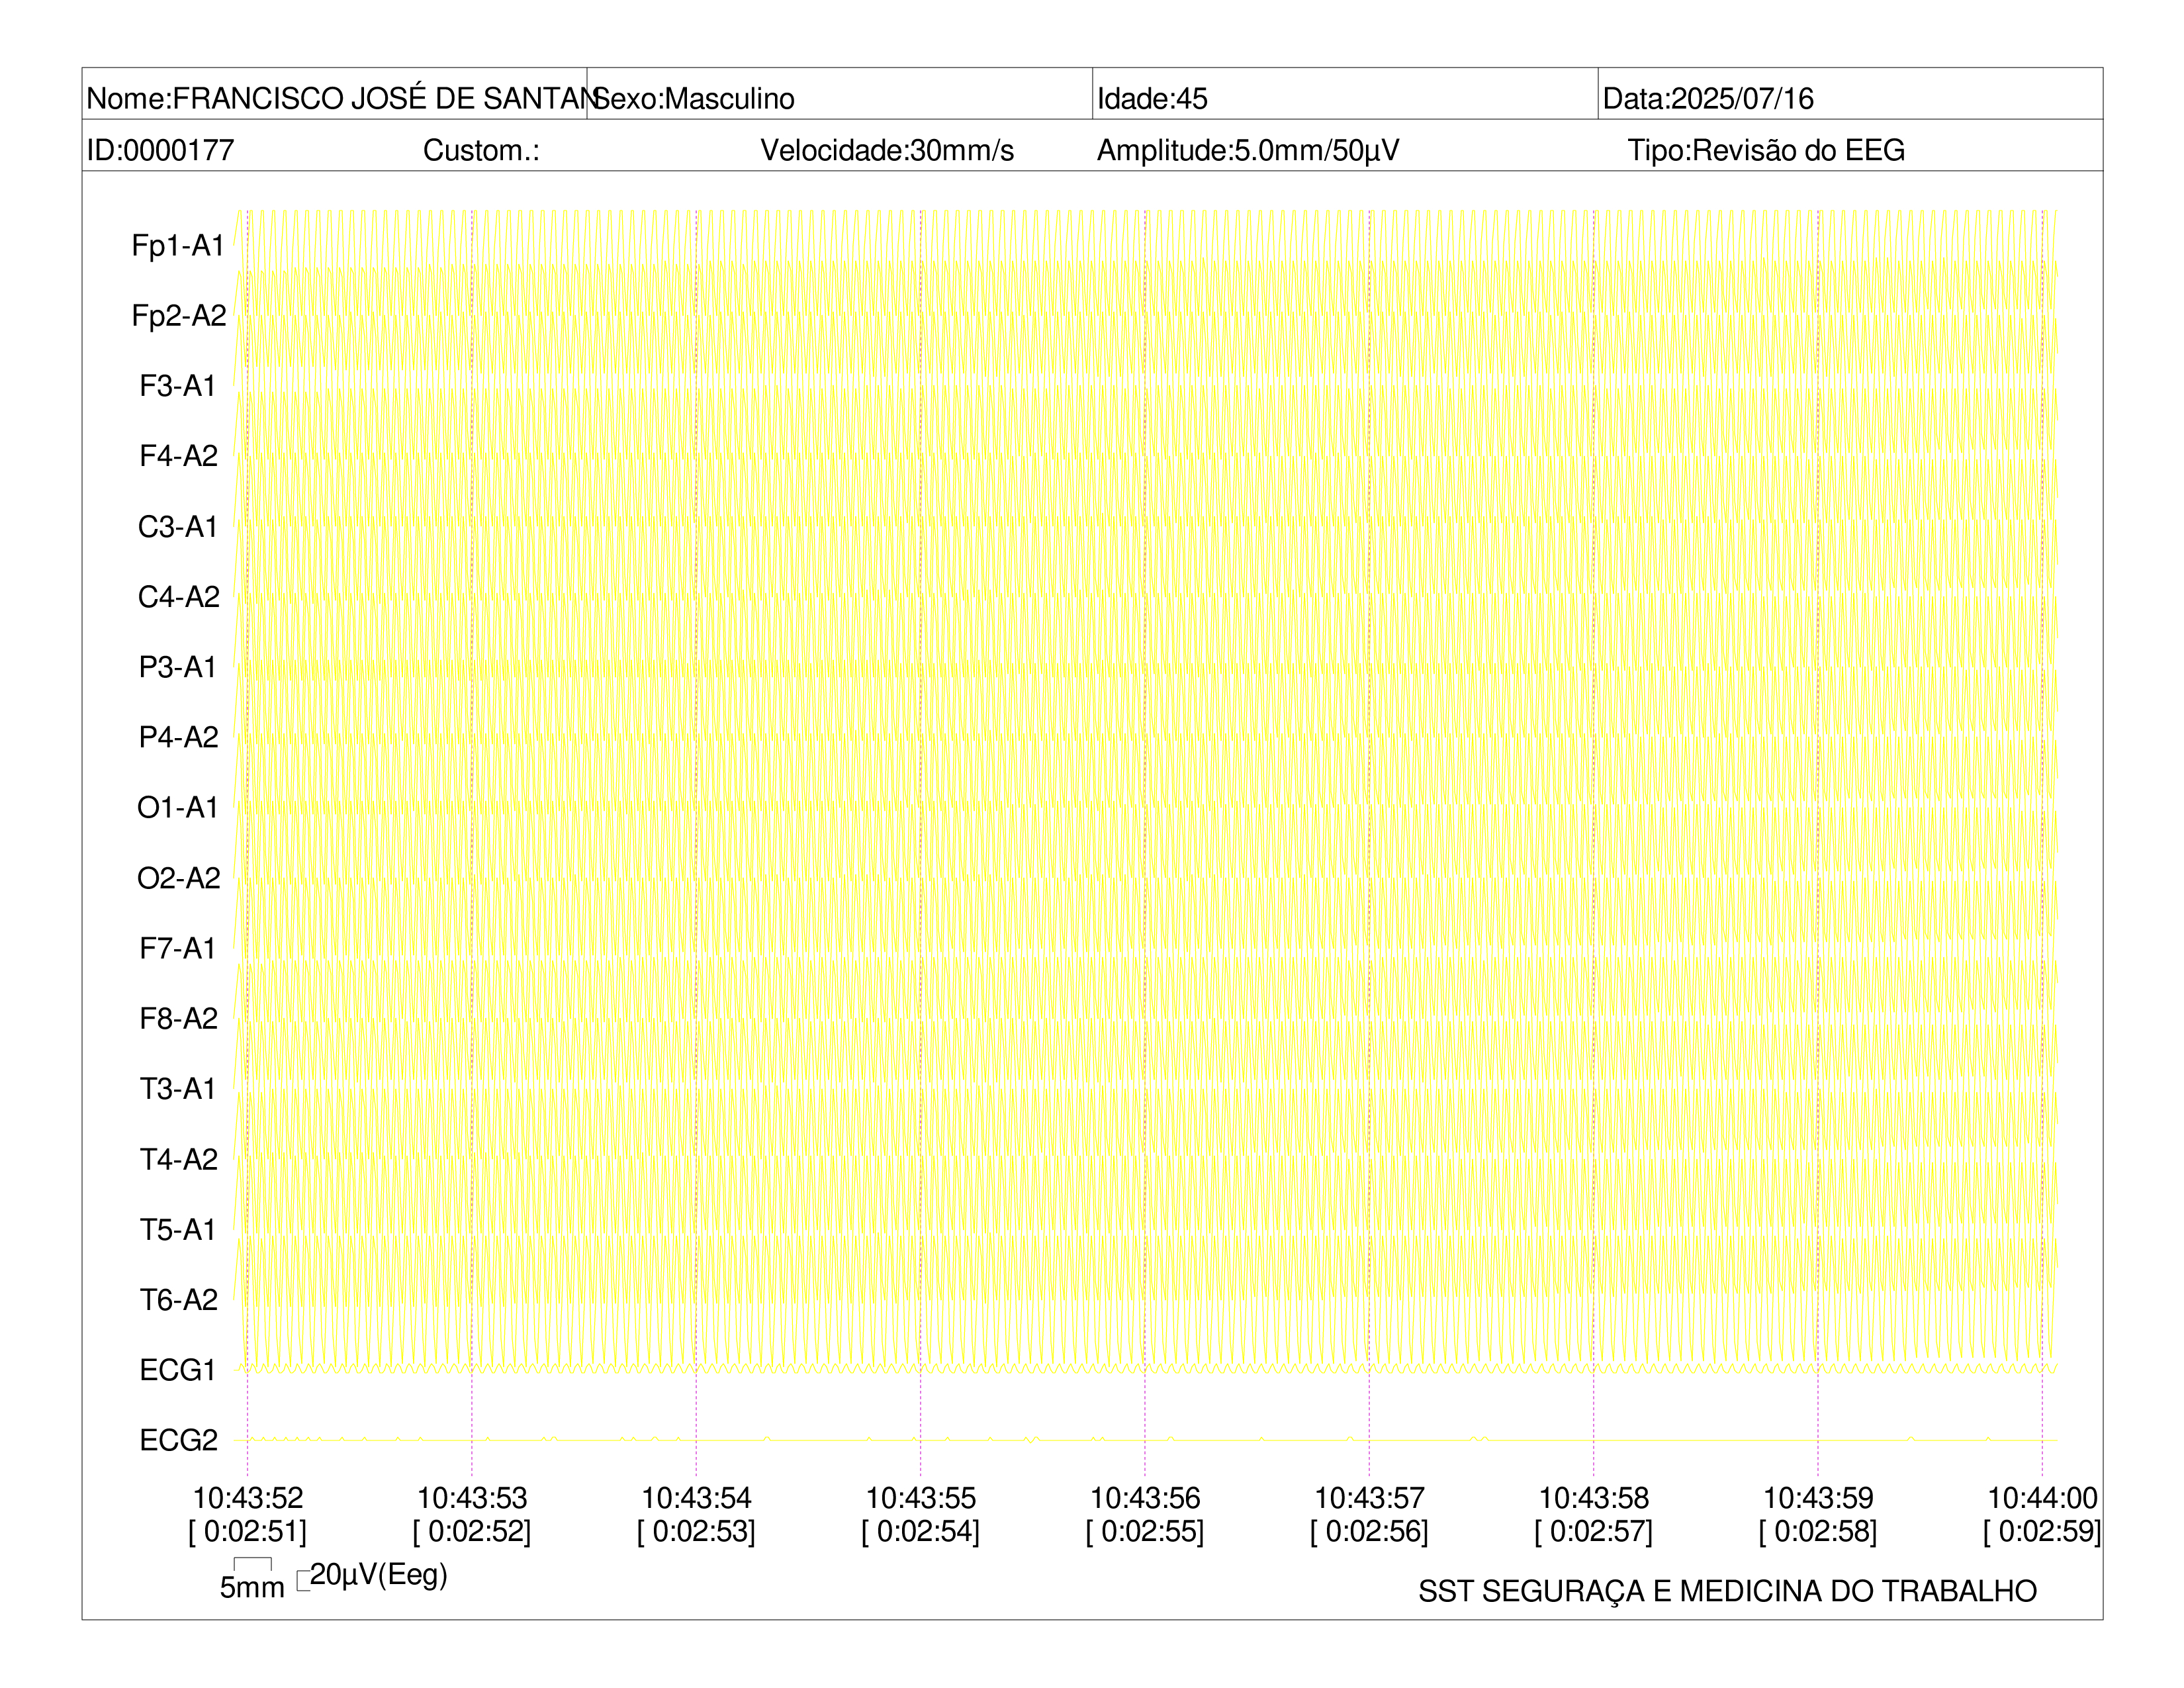Click the 'Custom.:' label

click(481, 150)
